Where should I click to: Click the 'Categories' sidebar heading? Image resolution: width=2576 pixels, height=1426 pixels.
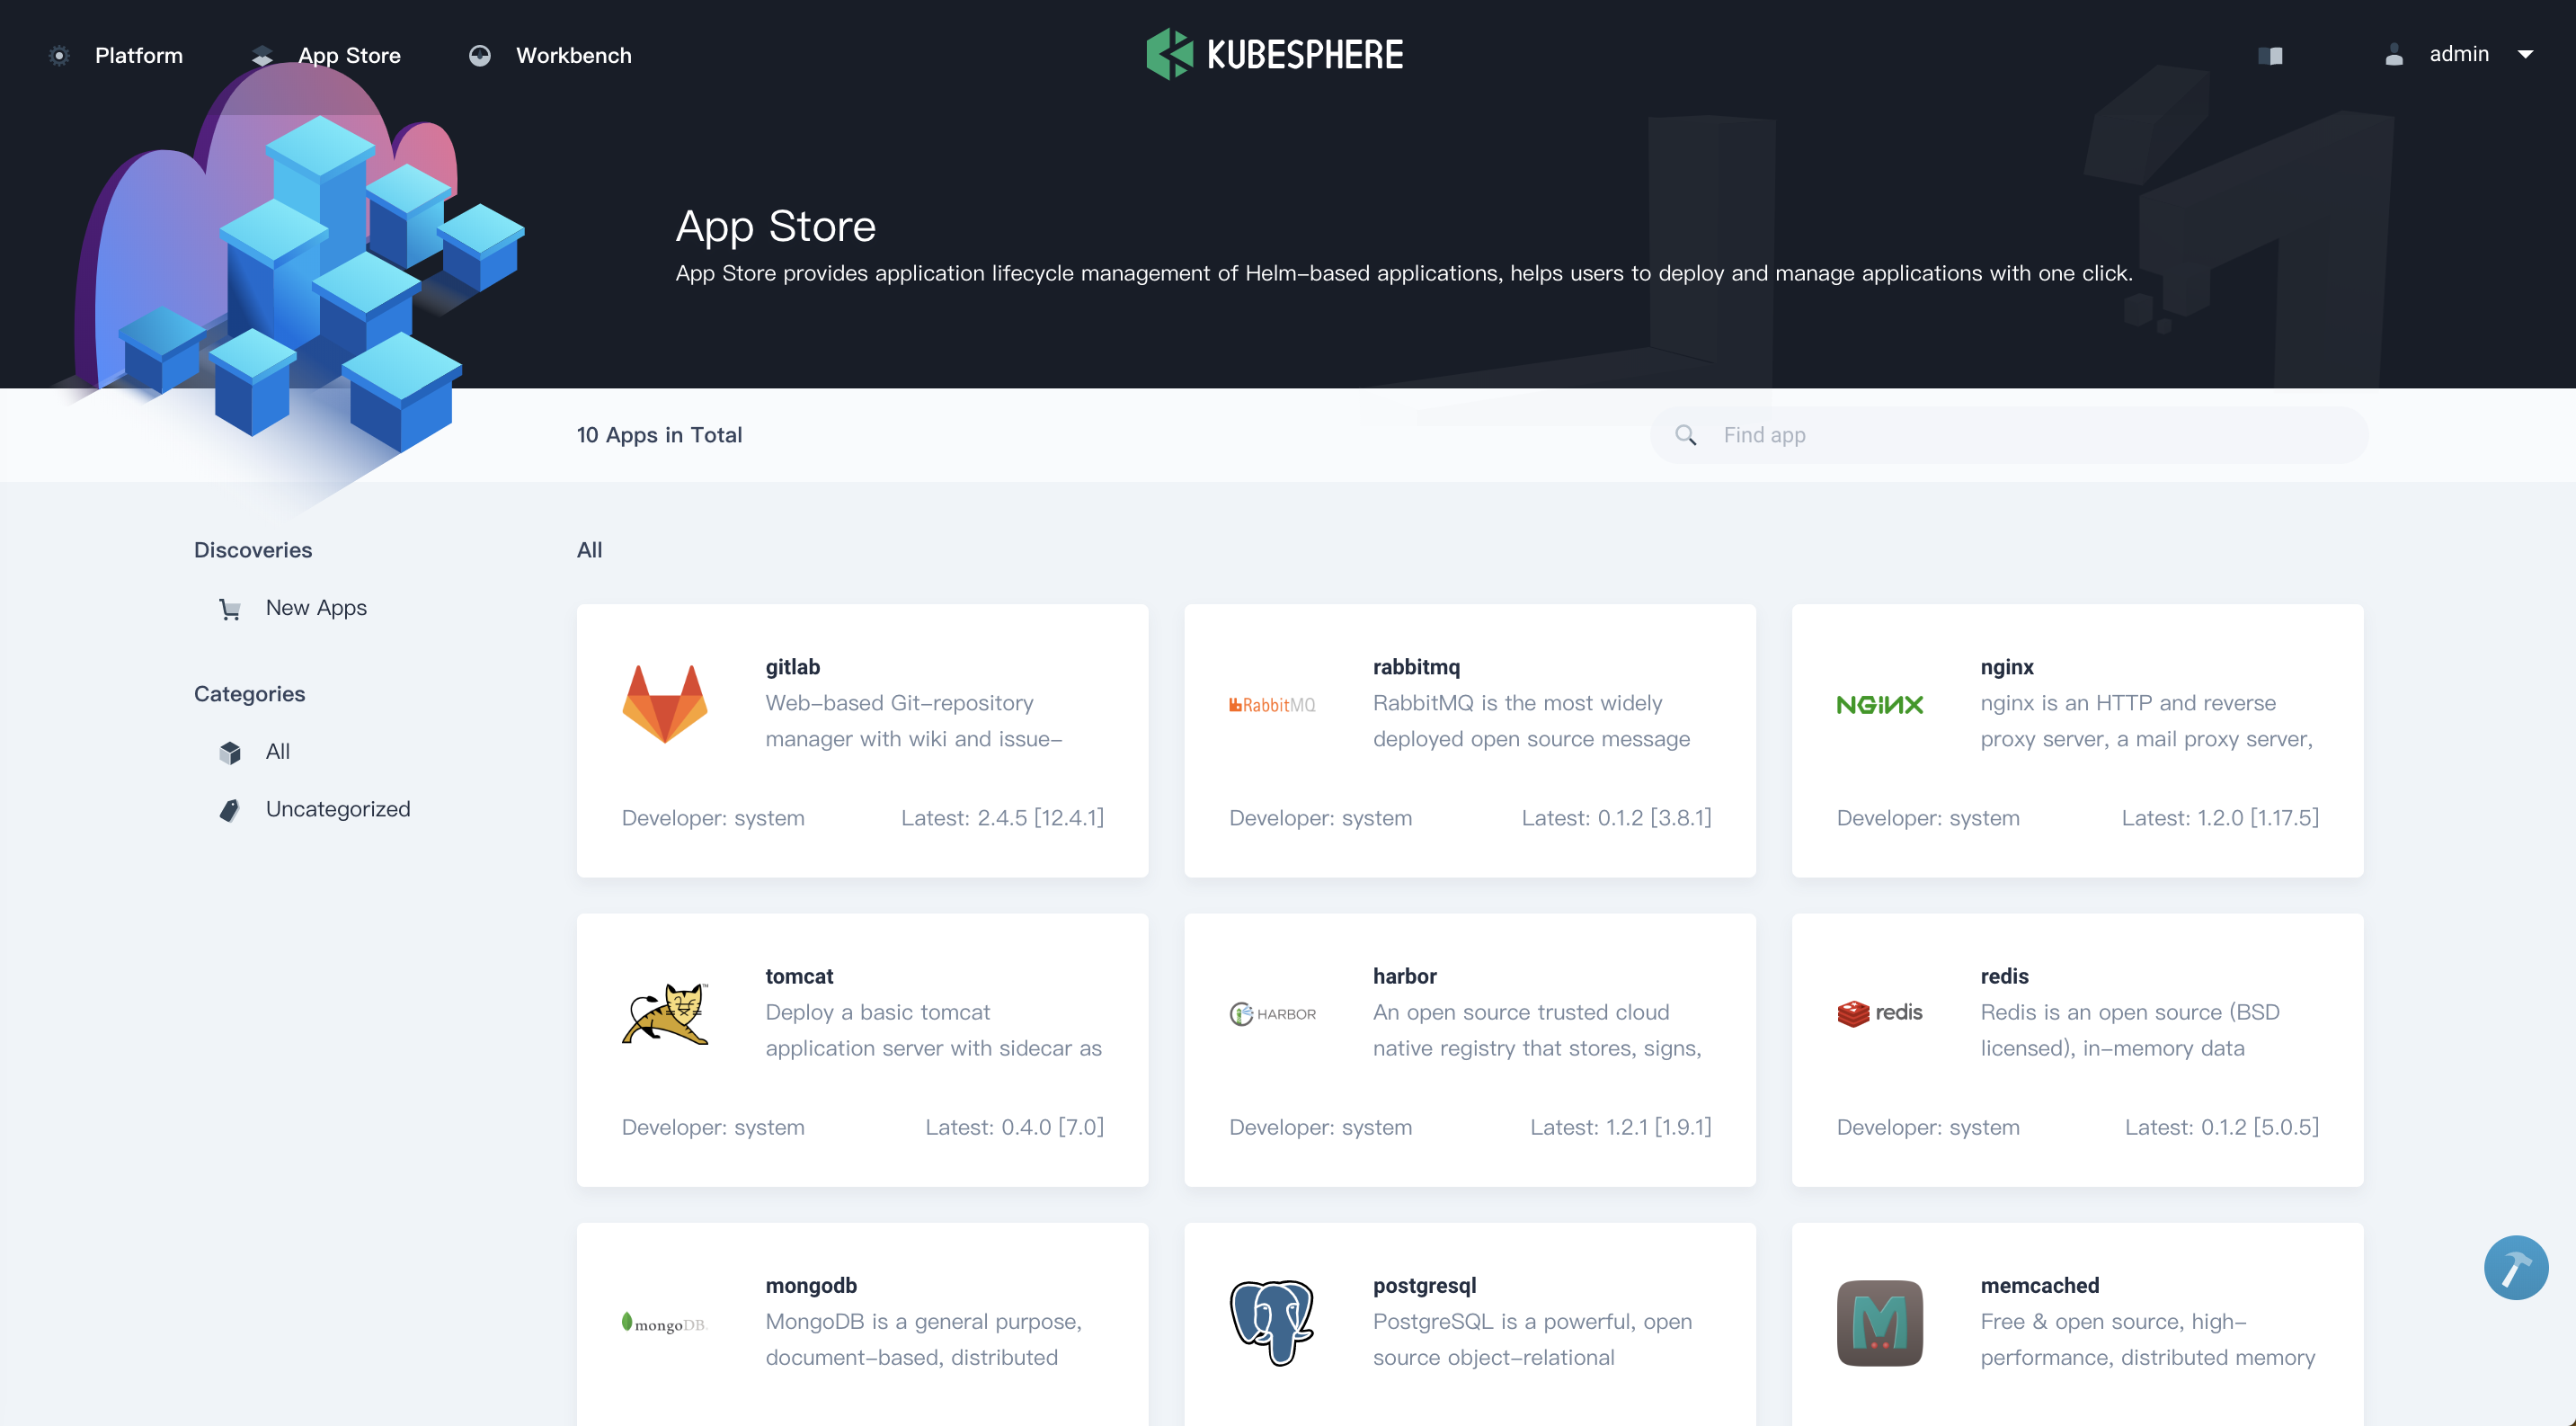(x=249, y=694)
